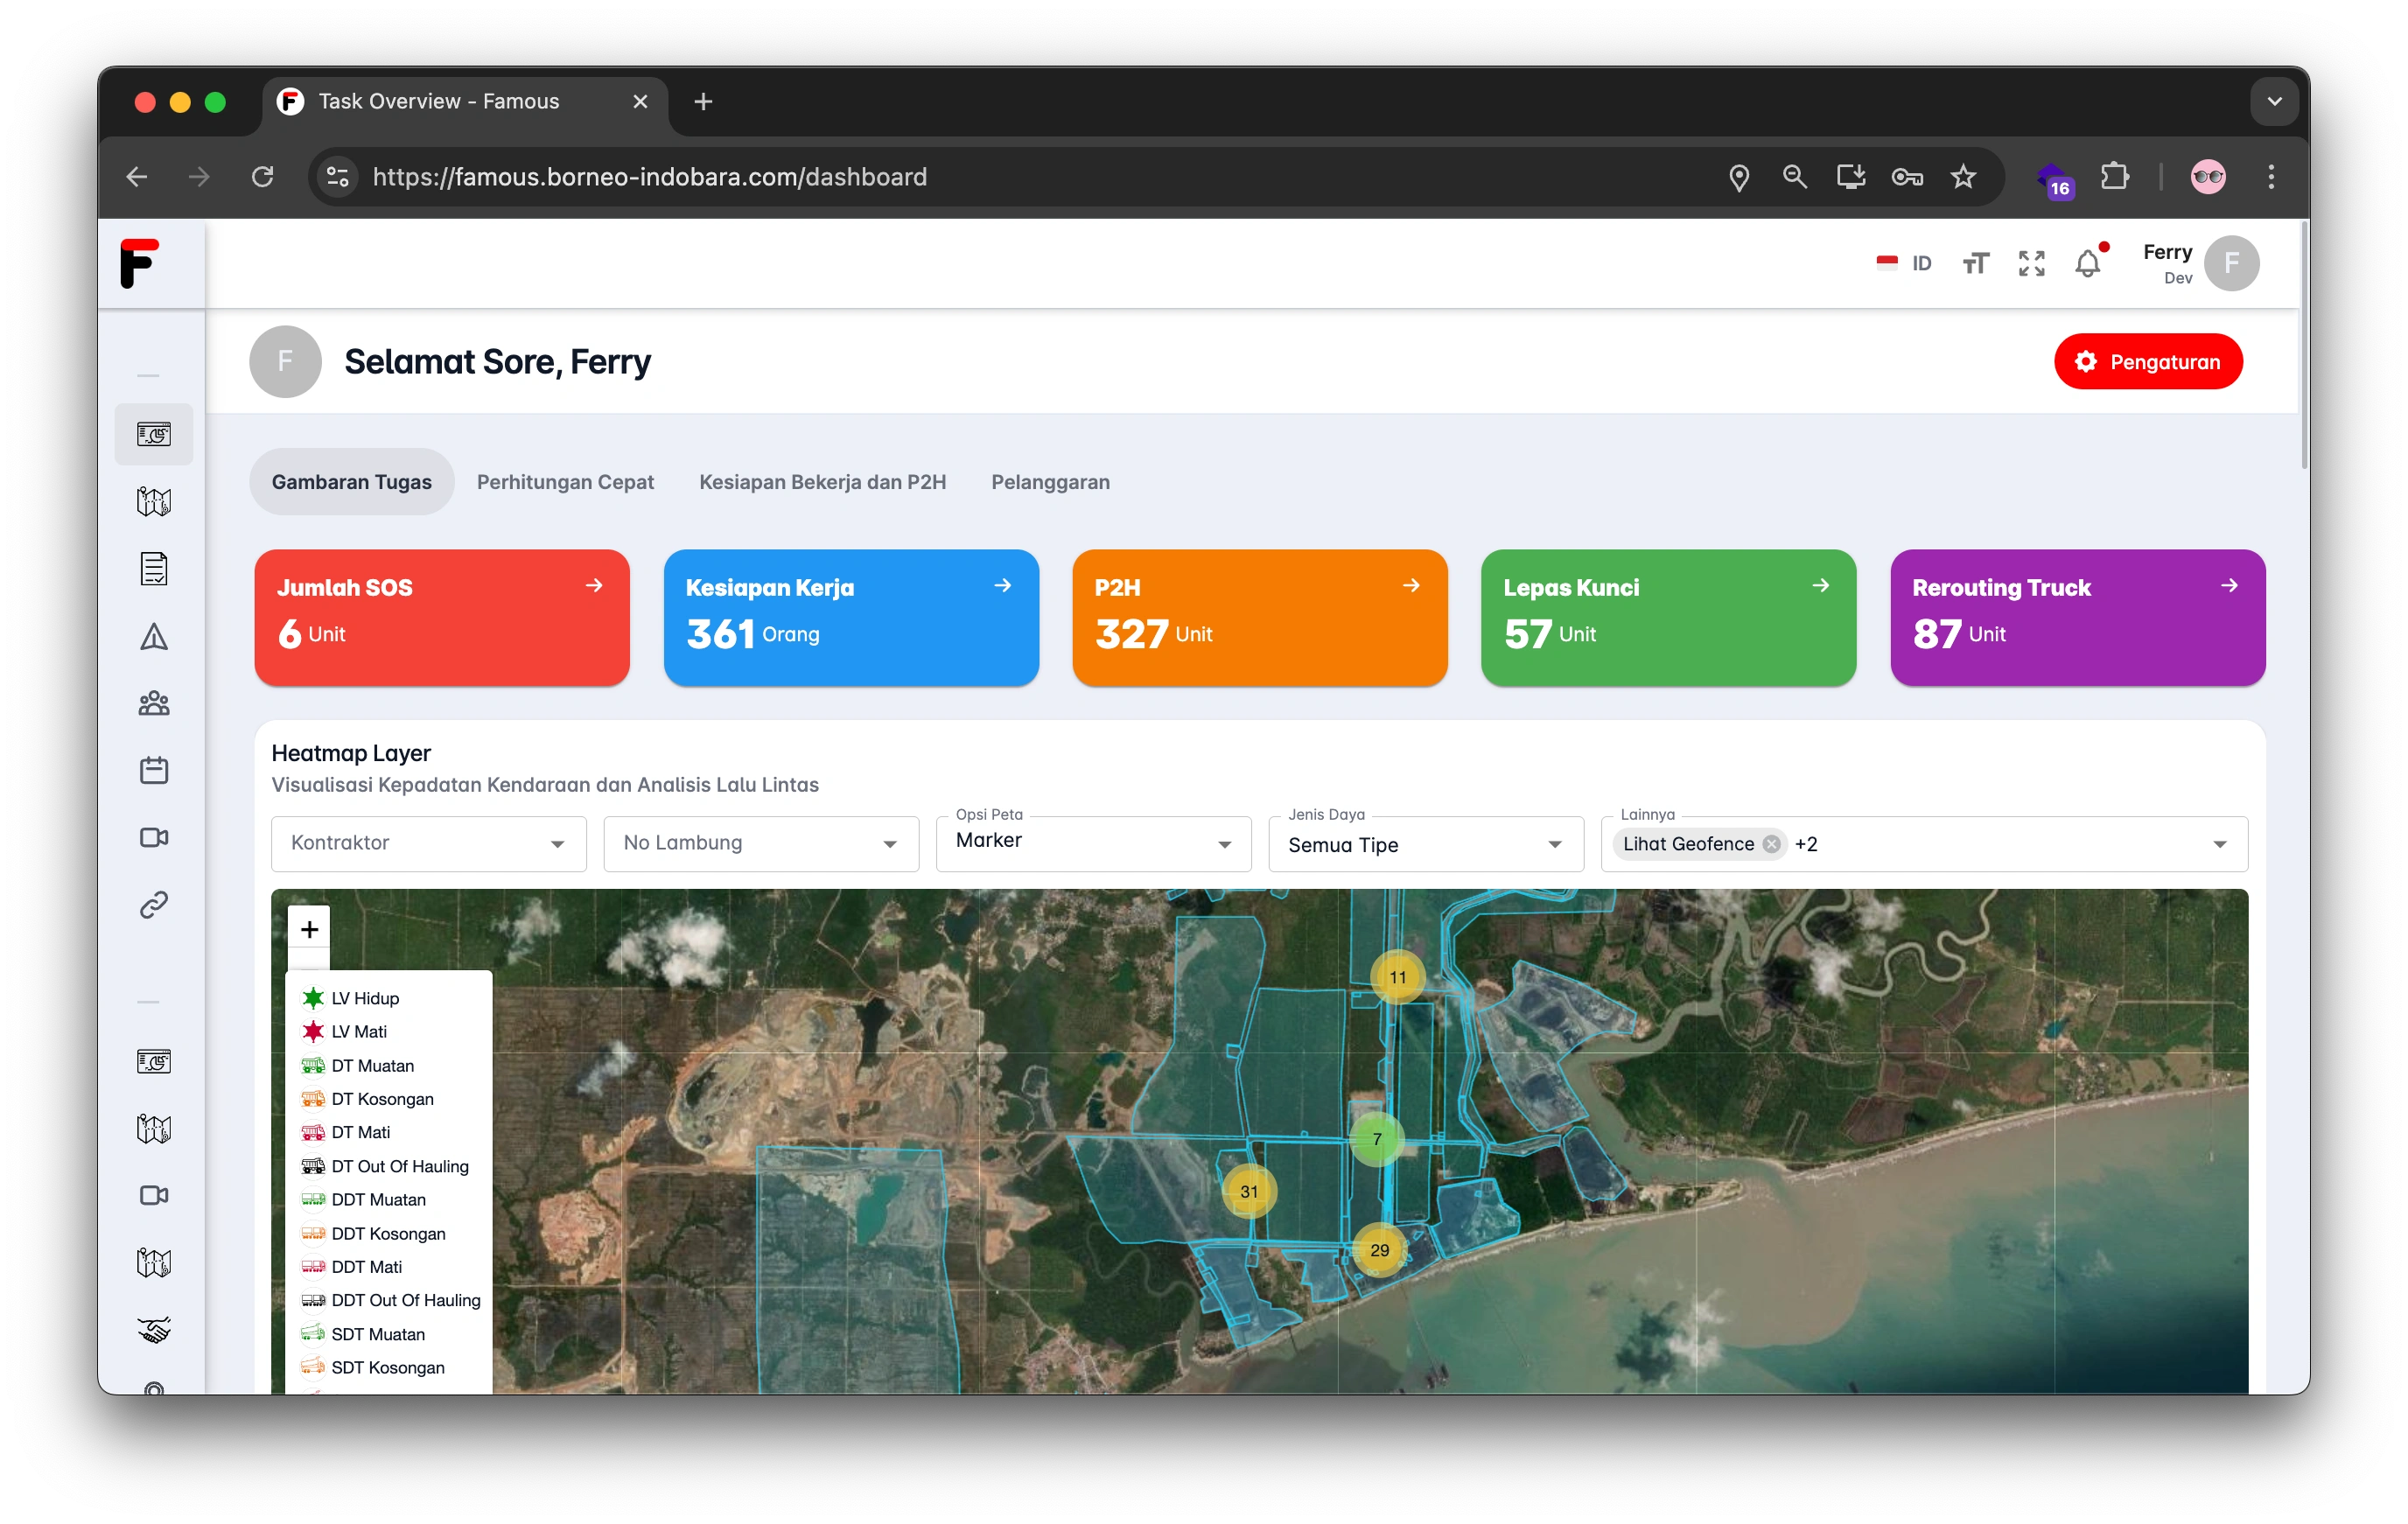Open the Jenis Daya Semua Tipe dropdown
2408x1524 pixels.
pos(1425,844)
